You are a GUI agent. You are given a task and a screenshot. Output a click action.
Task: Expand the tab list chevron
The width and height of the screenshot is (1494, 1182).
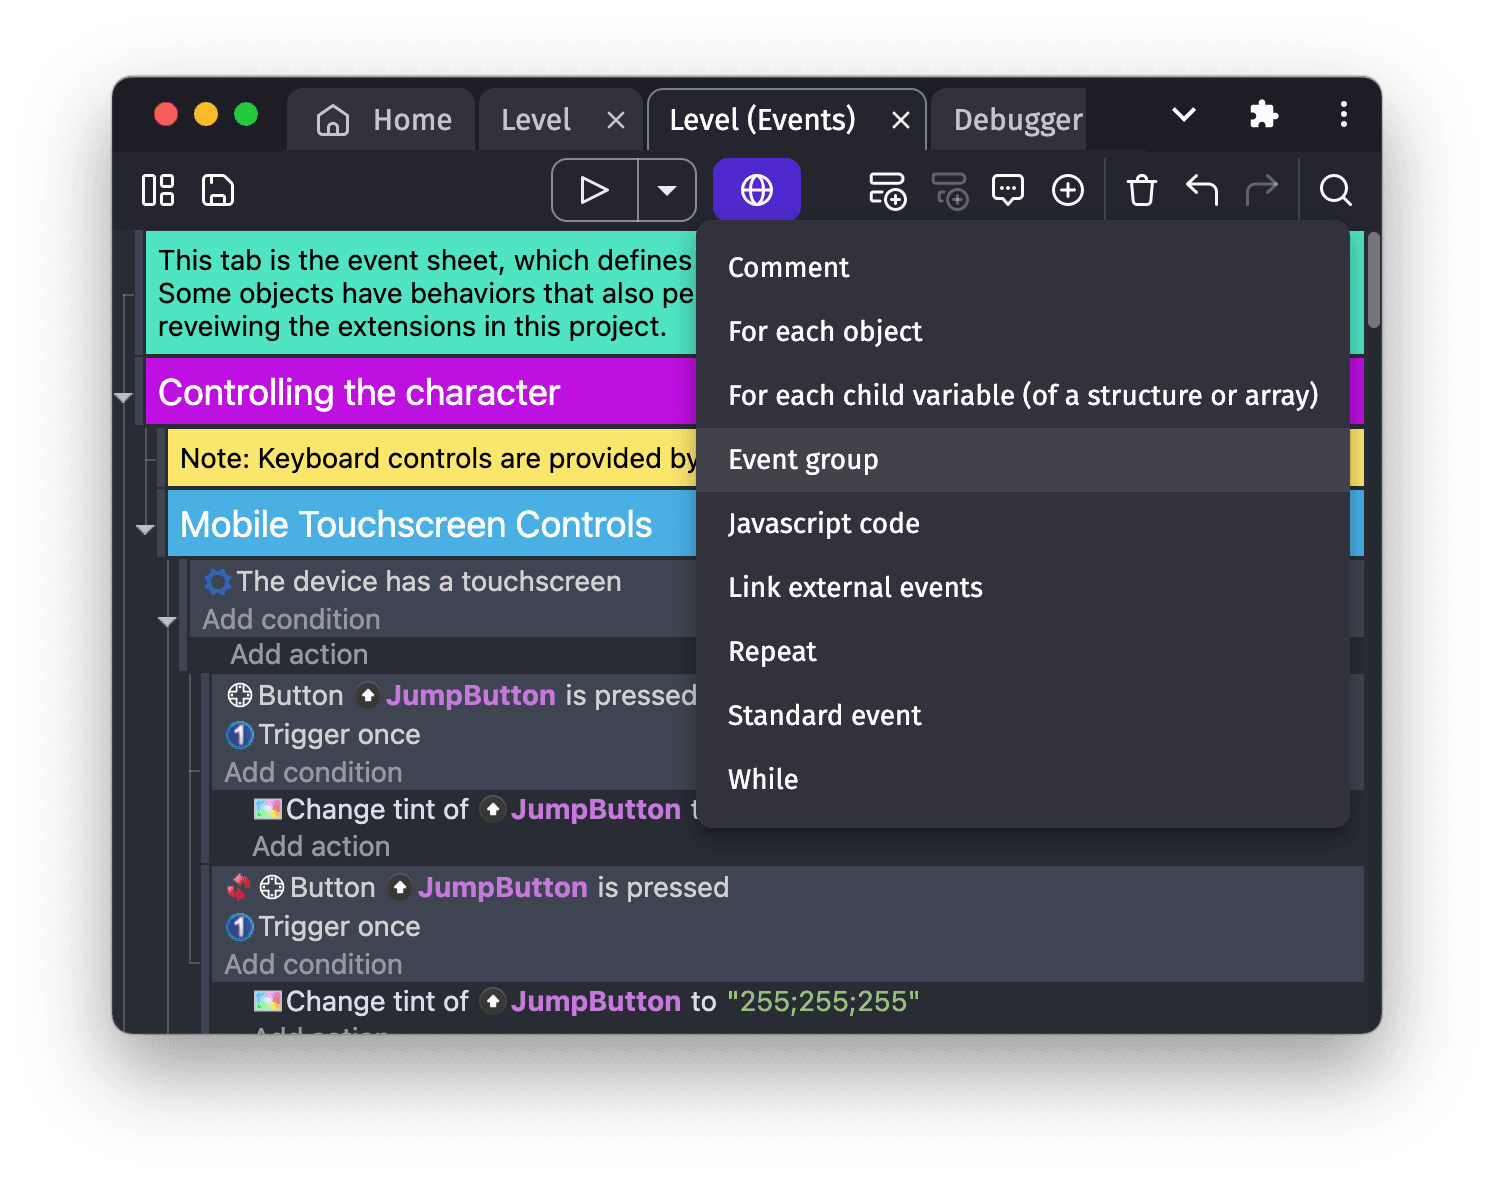[x=1184, y=115]
